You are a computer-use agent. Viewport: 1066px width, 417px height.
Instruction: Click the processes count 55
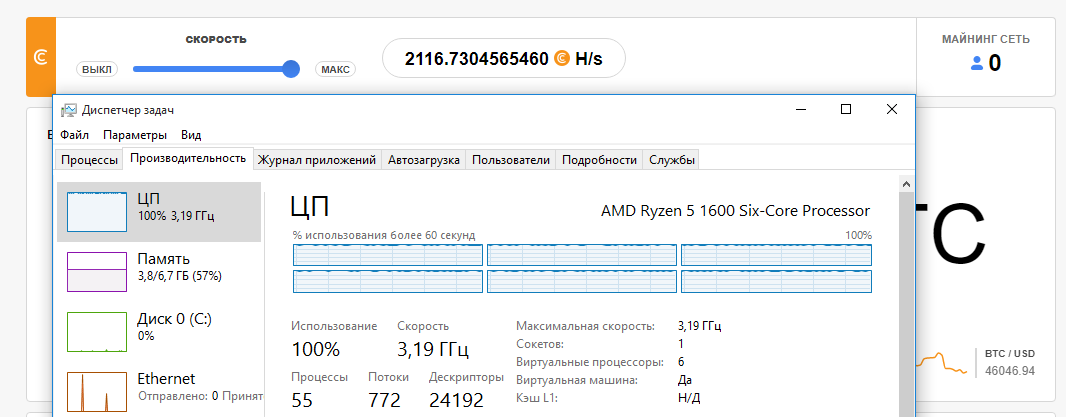302,401
